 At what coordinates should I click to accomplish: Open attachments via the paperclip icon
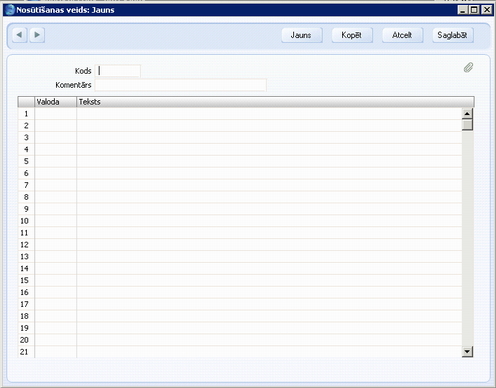468,68
